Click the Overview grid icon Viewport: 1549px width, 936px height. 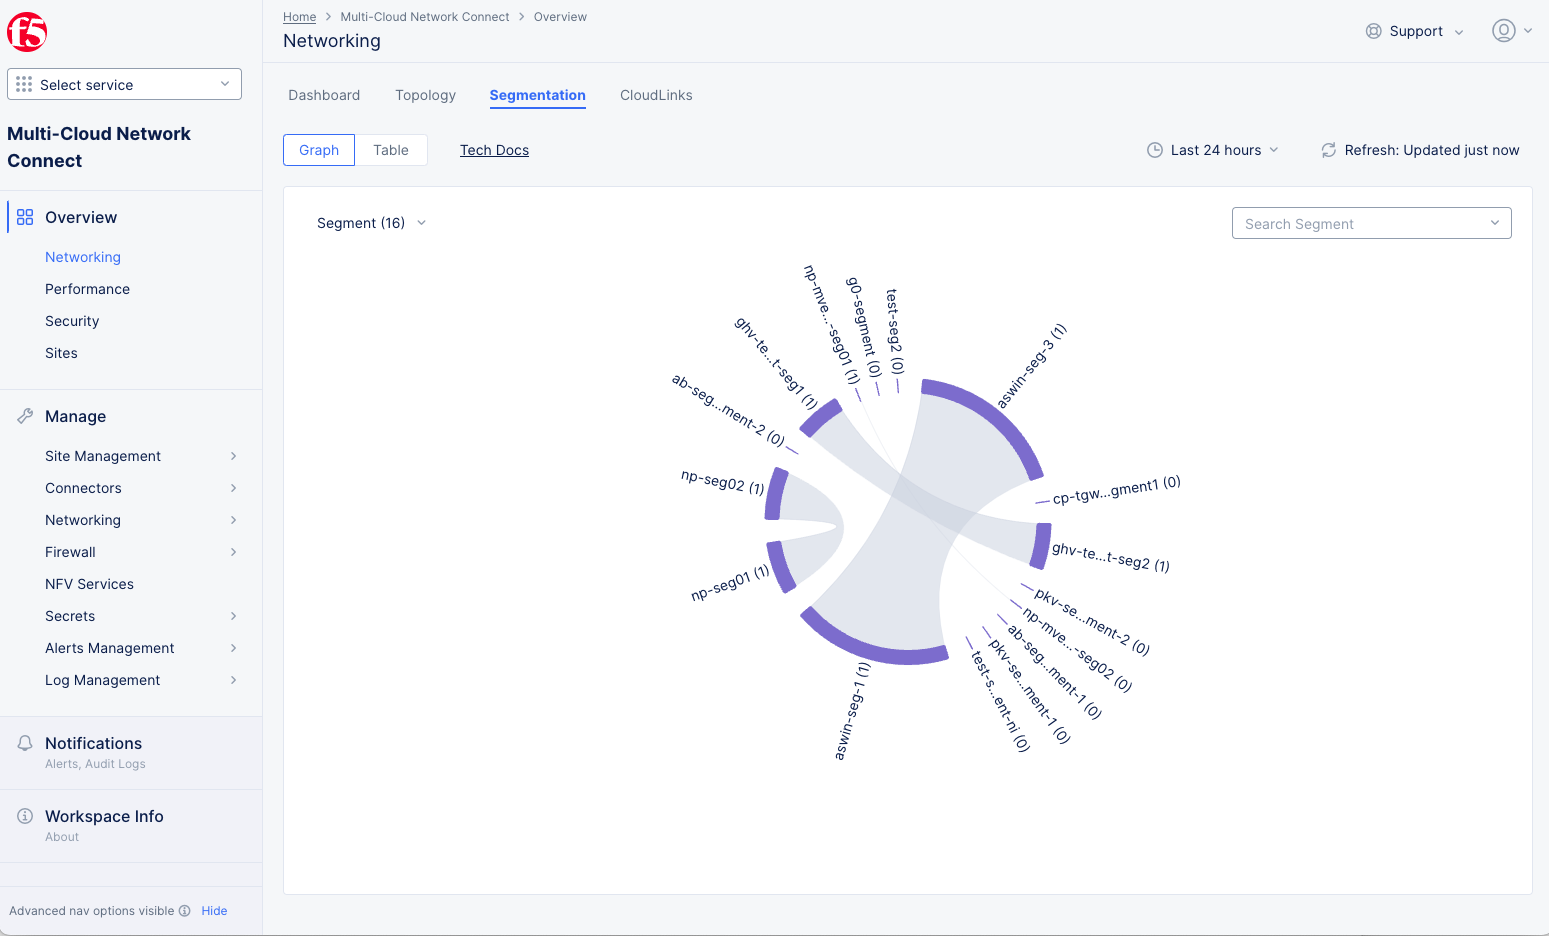[25, 217]
